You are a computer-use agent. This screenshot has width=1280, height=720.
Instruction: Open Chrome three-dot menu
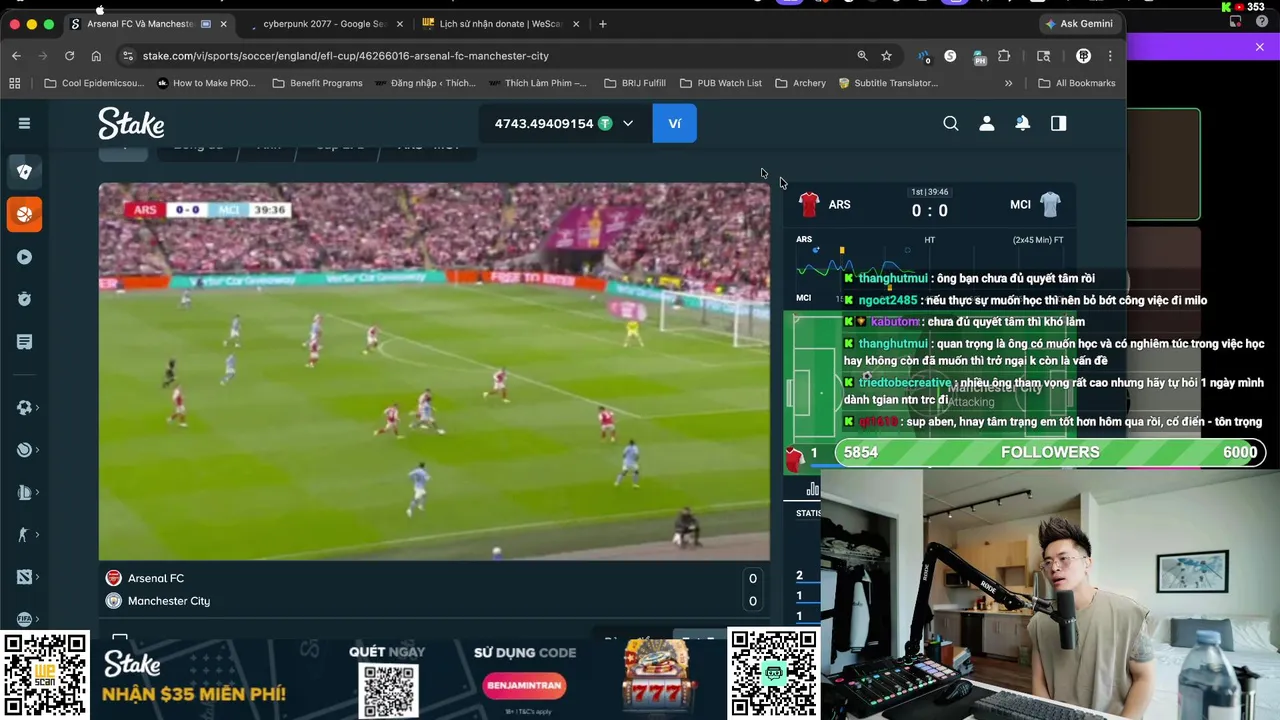click(1109, 56)
